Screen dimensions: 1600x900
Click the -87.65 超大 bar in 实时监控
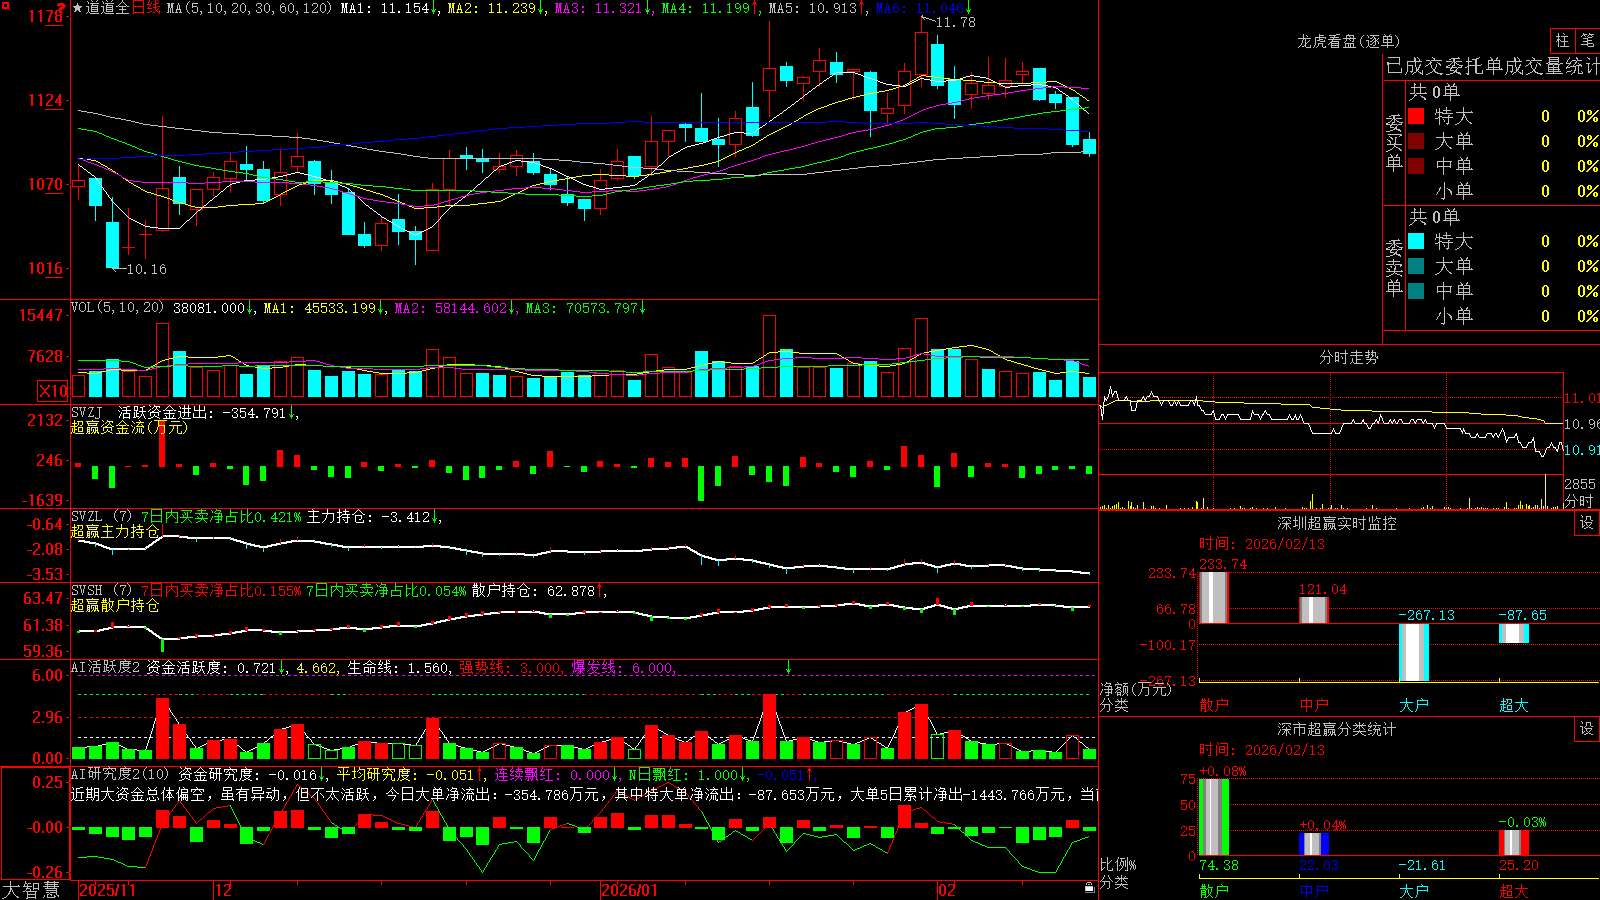[1513, 633]
